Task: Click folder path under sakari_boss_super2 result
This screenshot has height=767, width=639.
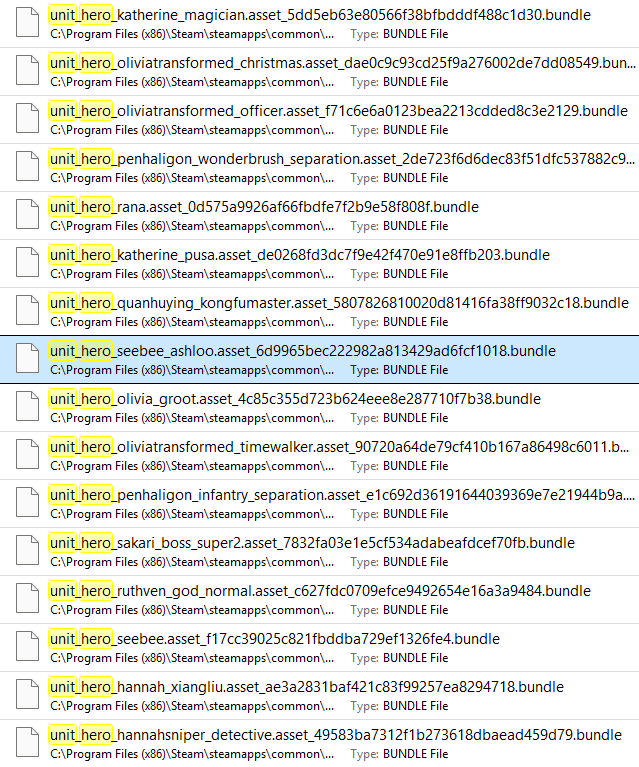Action: pos(192,562)
